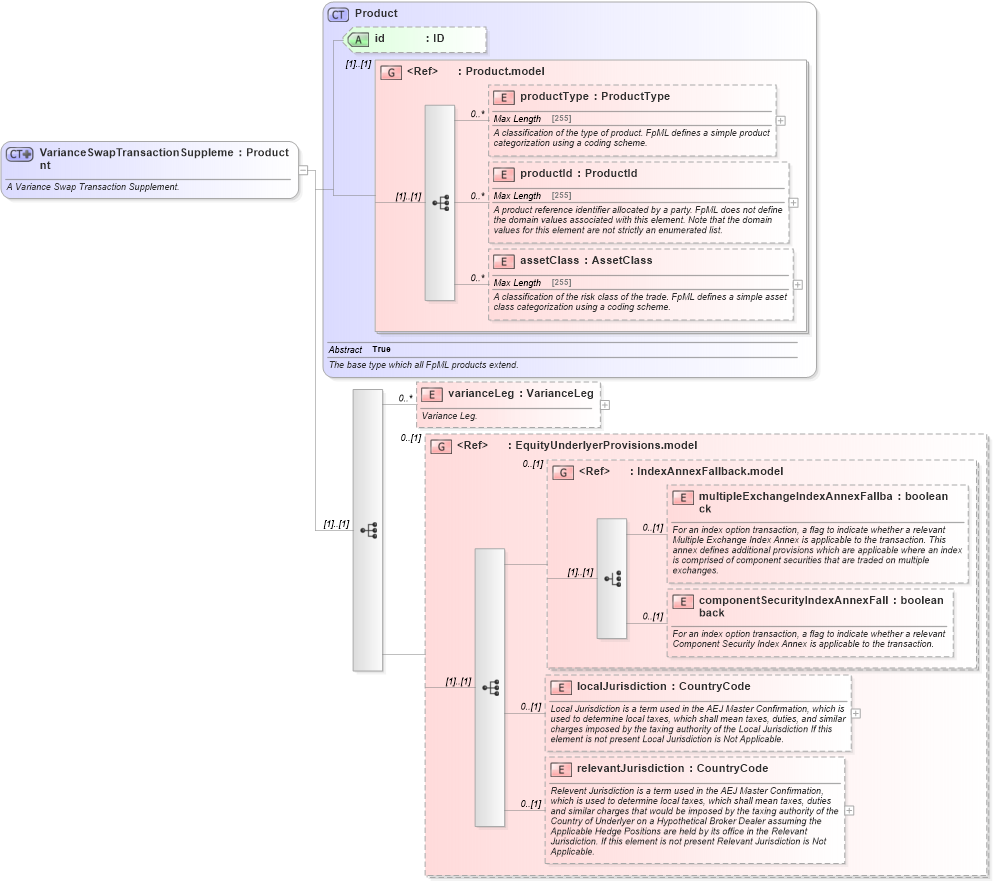Click the 'Variance Leg.' annotation text

click(x=449, y=416)
